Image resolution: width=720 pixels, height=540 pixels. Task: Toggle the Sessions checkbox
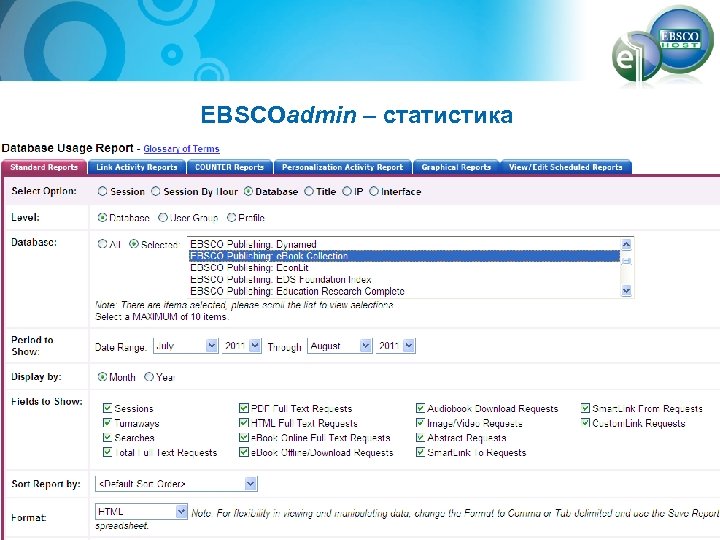tap(107, 408)
